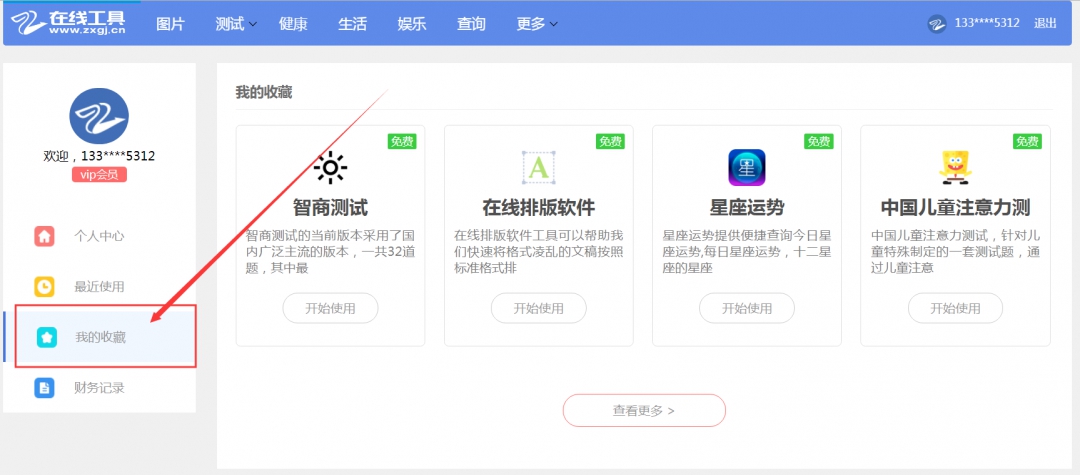The width and height of the screenshot is (1080, 475).
Task: Click the clock icon beside 最近使用
Action: (x=45, y=287)
